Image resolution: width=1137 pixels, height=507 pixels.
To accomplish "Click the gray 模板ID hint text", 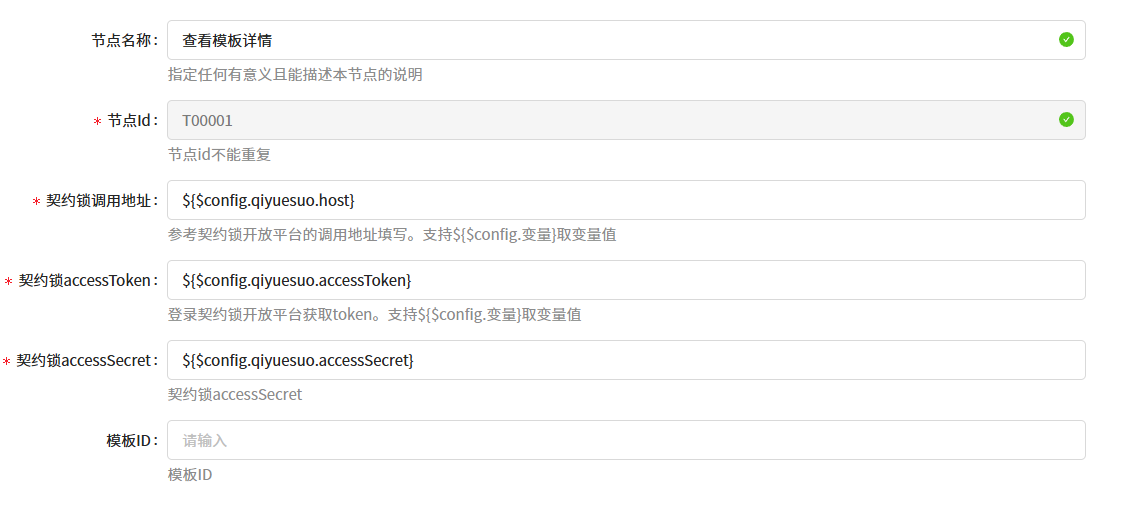I will (x=190, y=475).
